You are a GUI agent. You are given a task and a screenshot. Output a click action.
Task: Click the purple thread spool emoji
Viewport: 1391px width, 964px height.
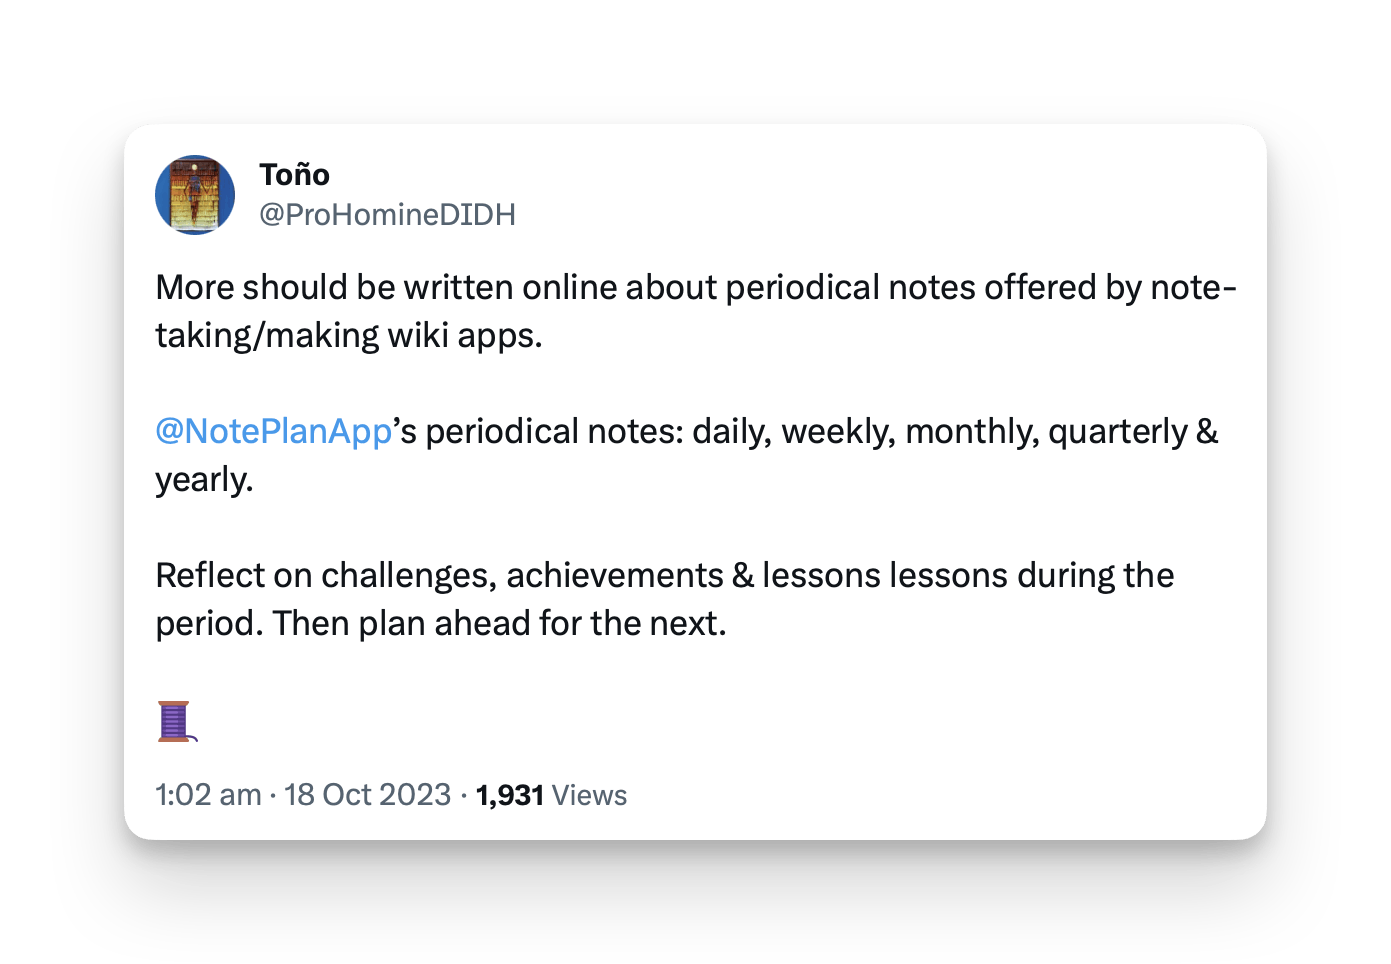[176, 721]
